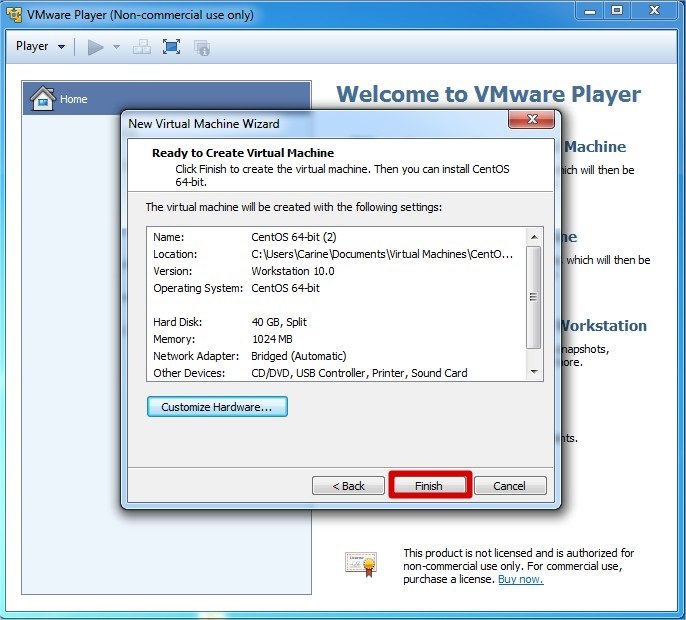Viewport: 686px width, 620px height.
Task: Click the Unity mode toolbar icon
Action: point(202,47)
